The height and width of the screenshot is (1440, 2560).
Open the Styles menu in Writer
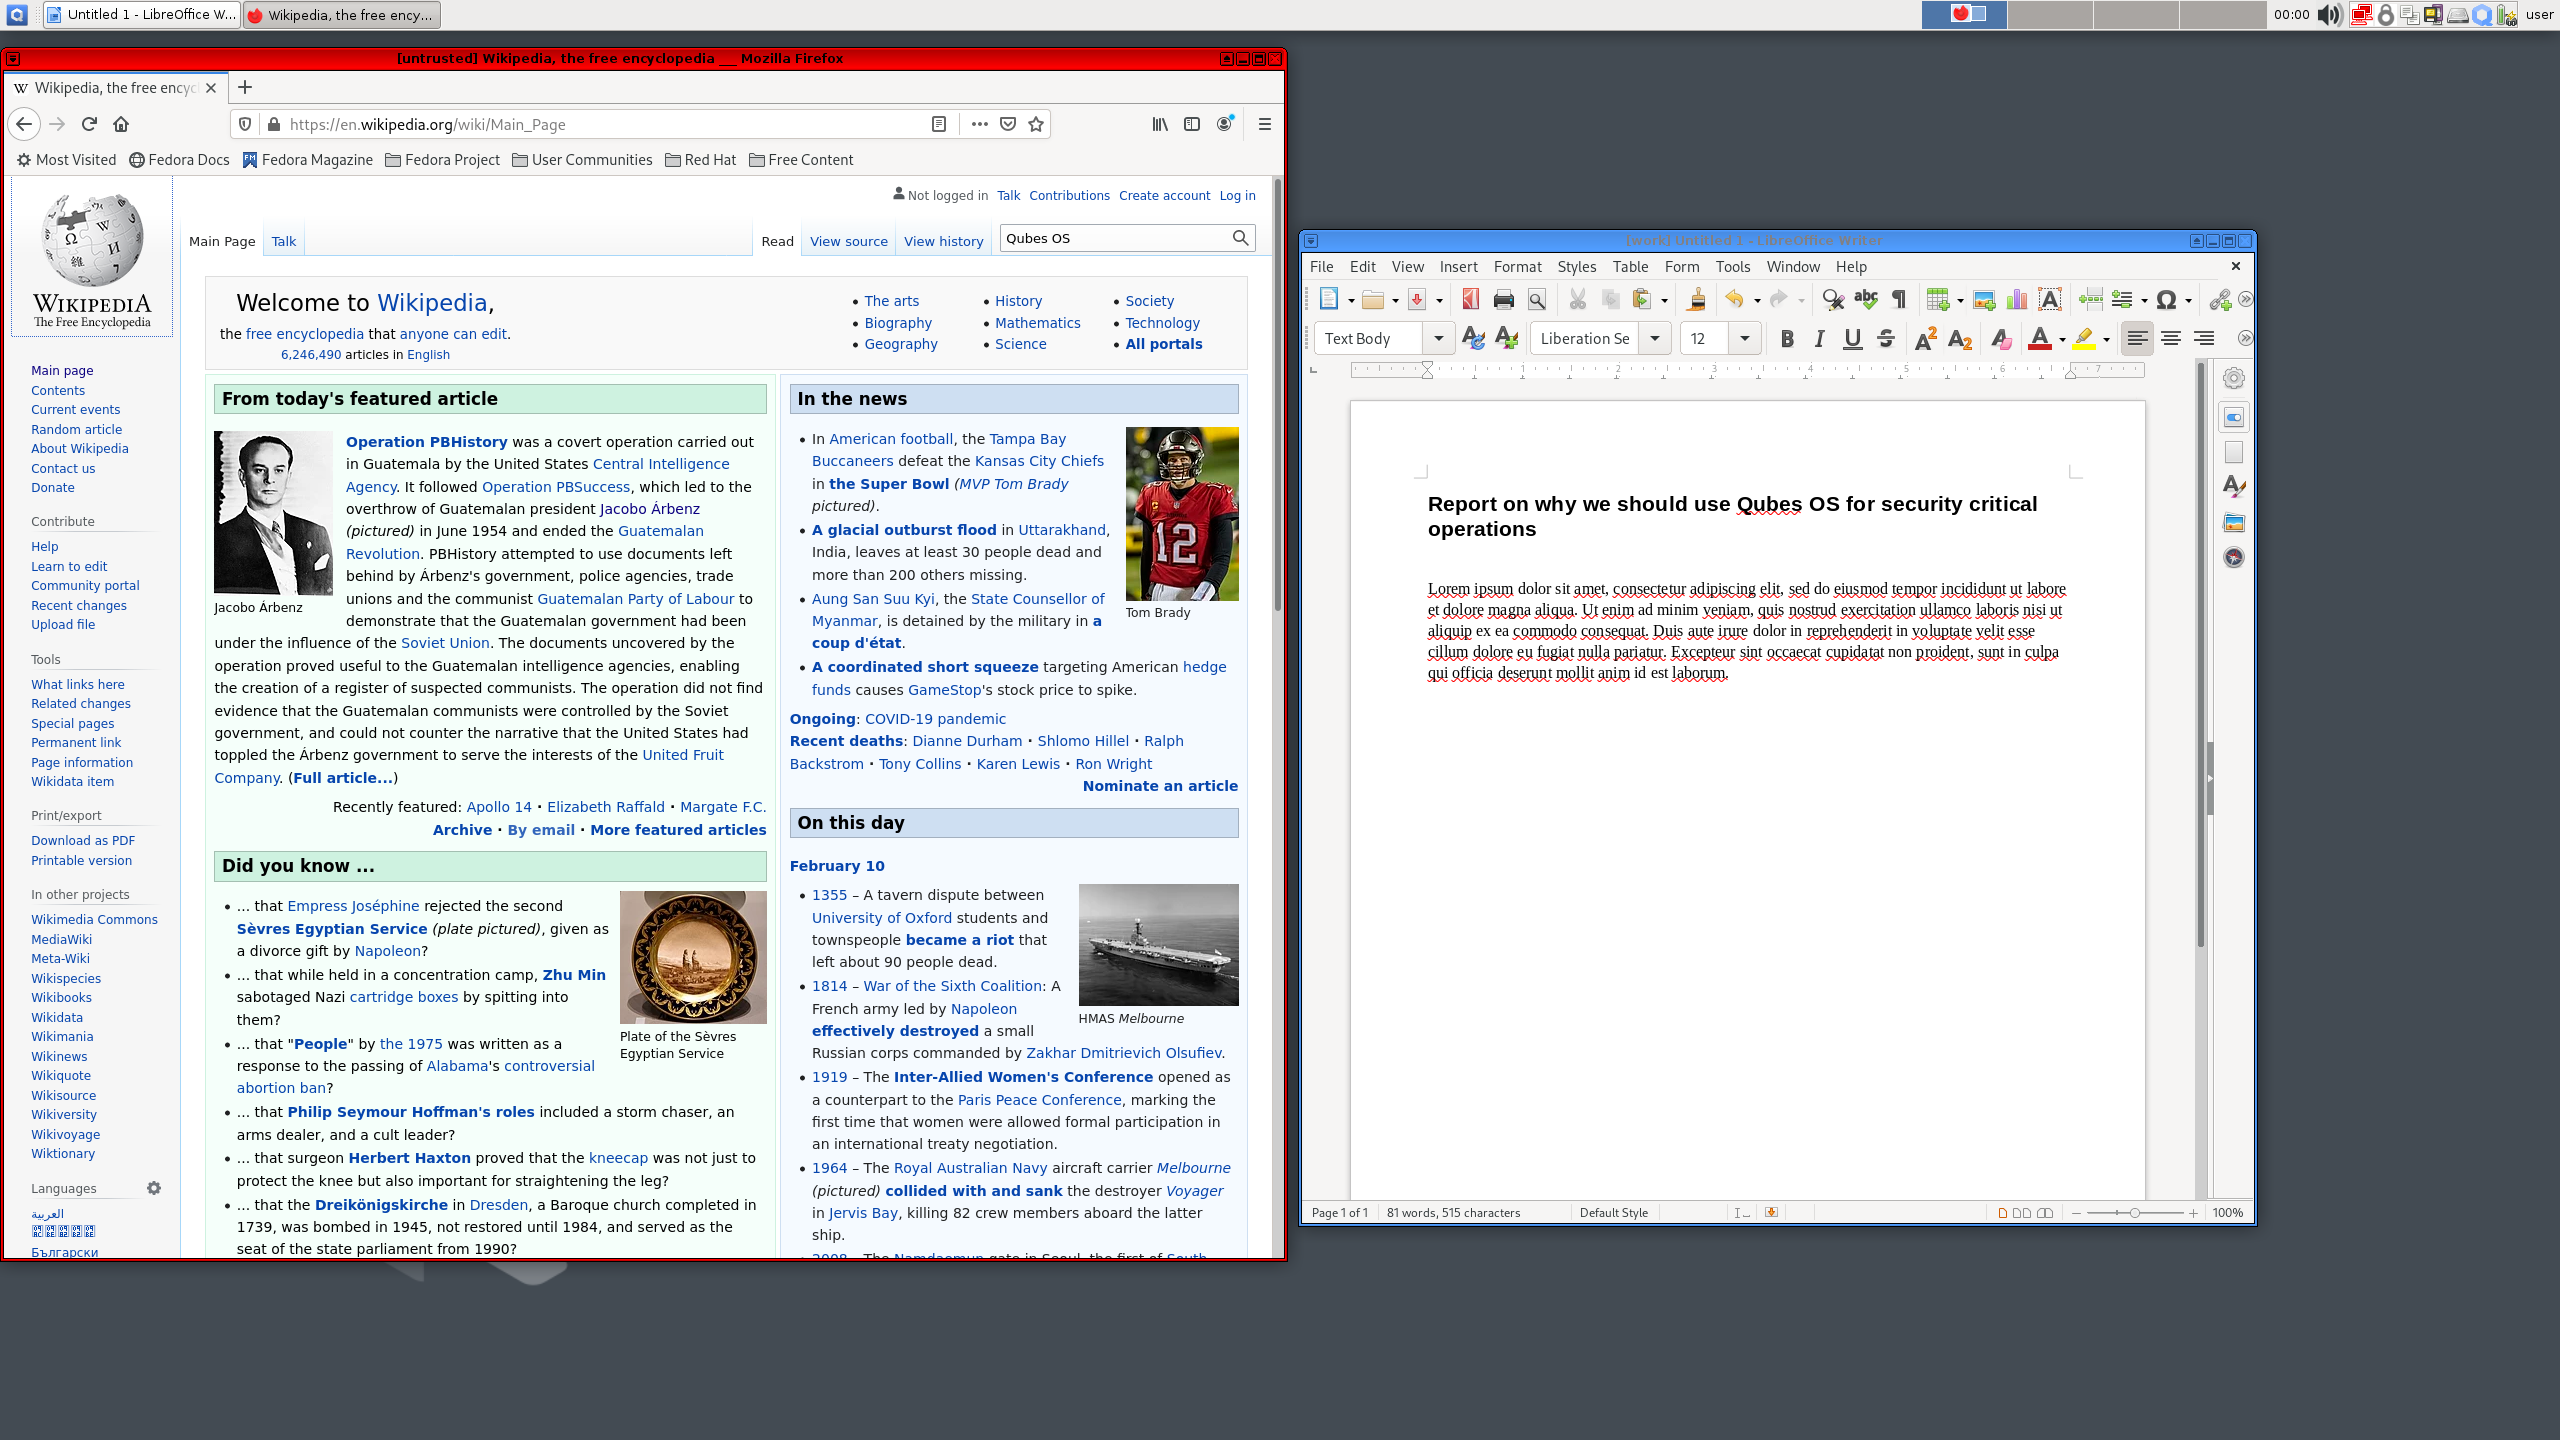pos(1576,267)
